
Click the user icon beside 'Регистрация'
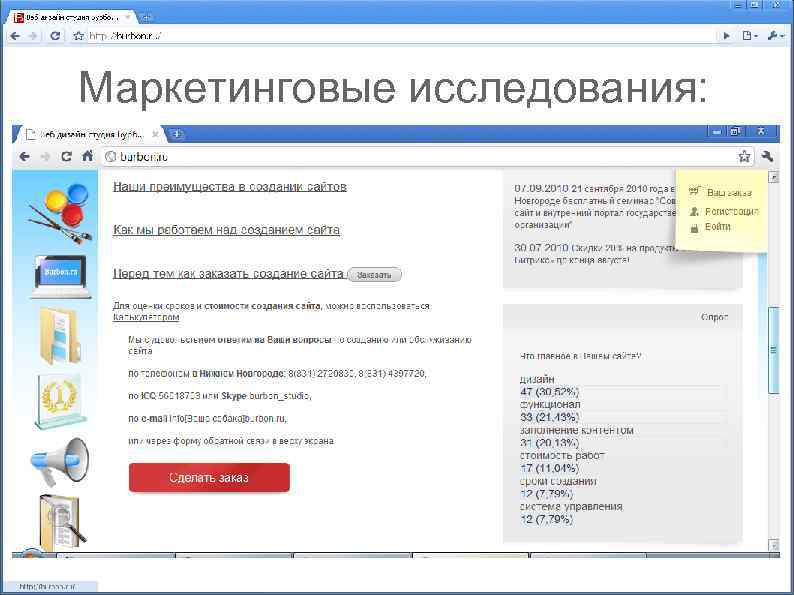694,212
